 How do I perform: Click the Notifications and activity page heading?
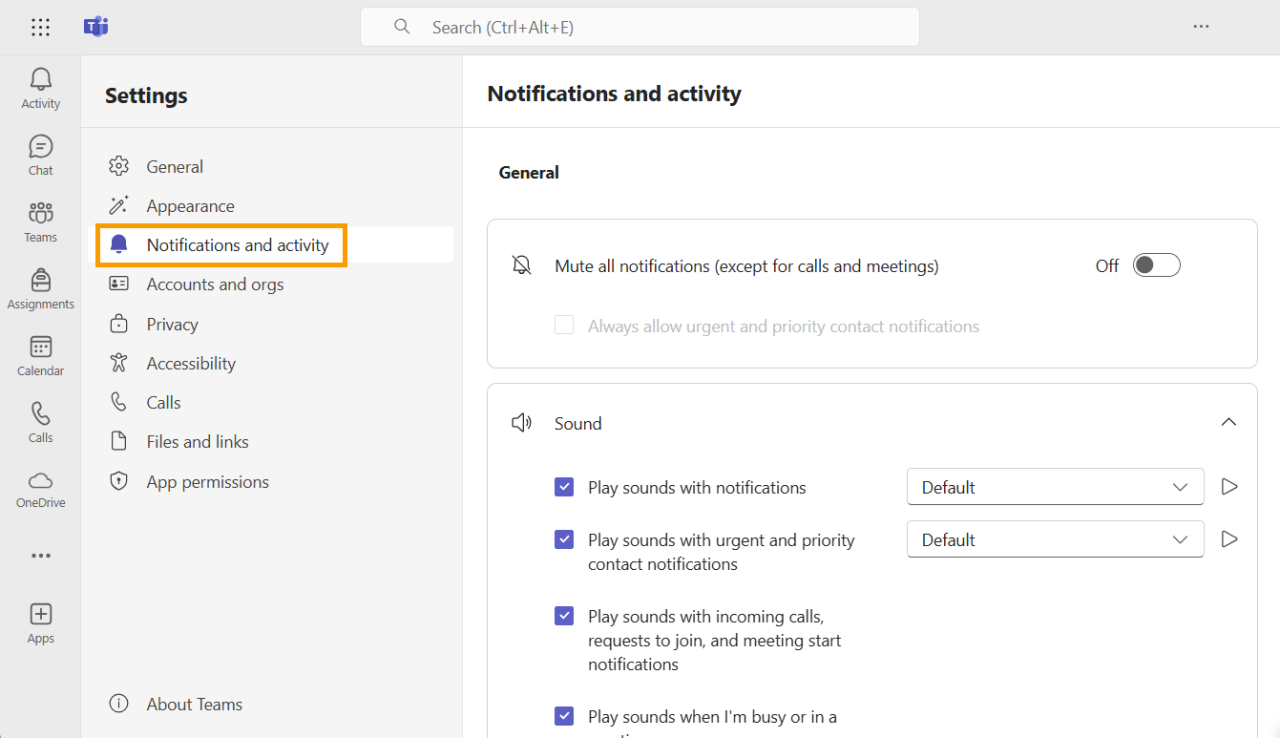[x=614, y=94]
